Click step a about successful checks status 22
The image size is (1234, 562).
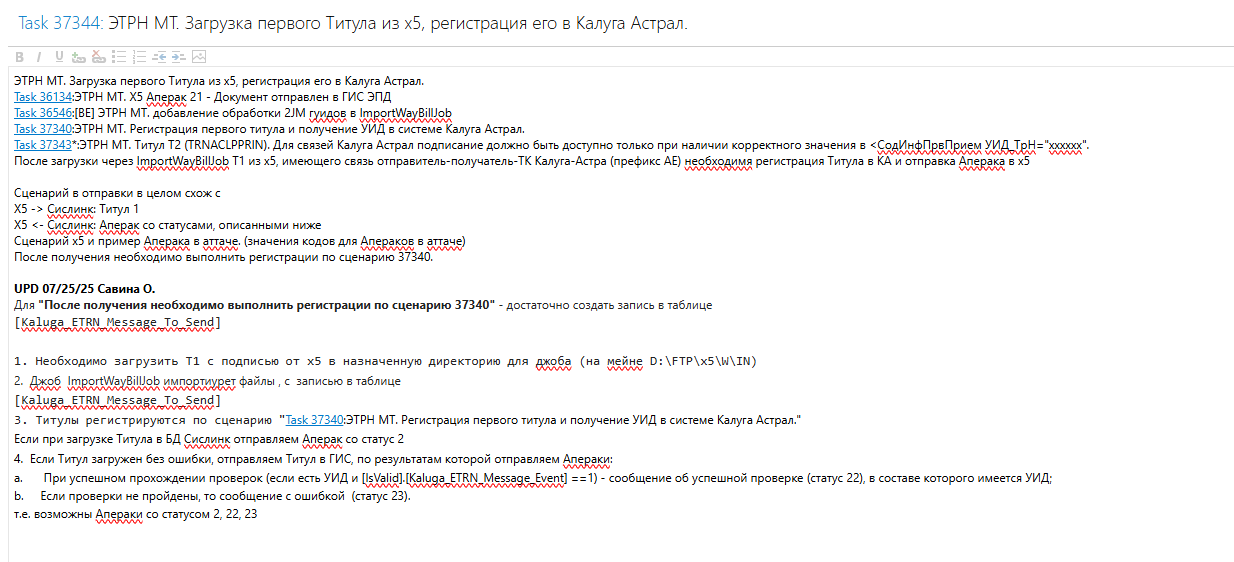tap(533, 478)
